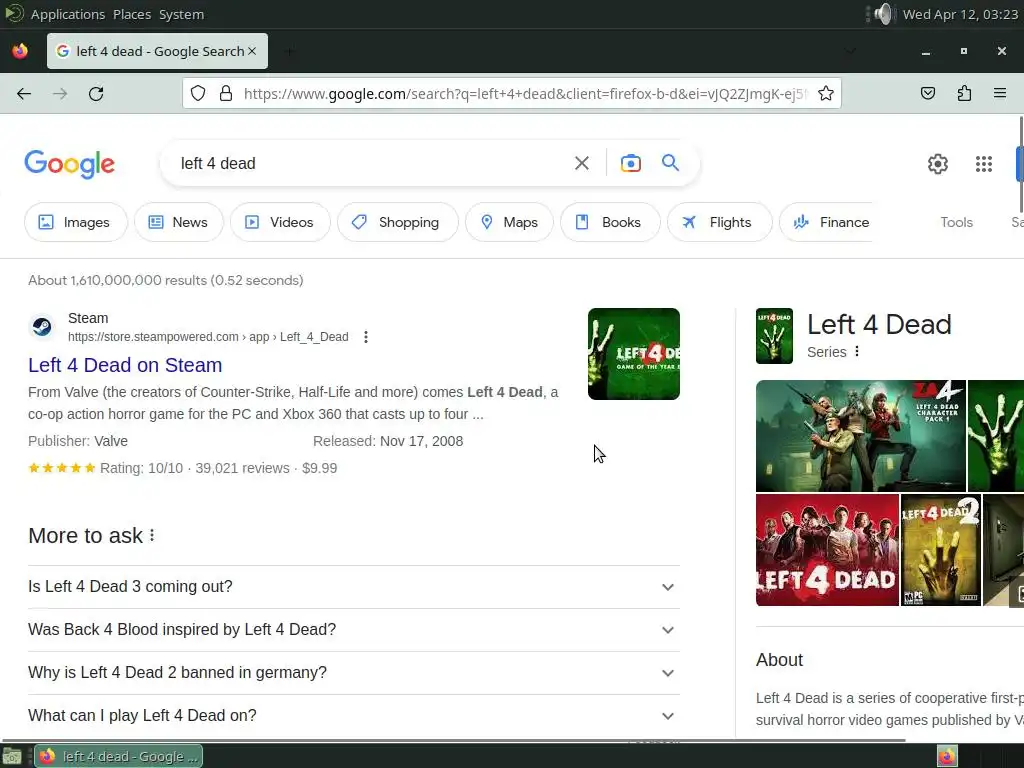1024x768 pixels.
Task: Open Maps results filter
Action: pyautogui.click(x=509, y=222)
